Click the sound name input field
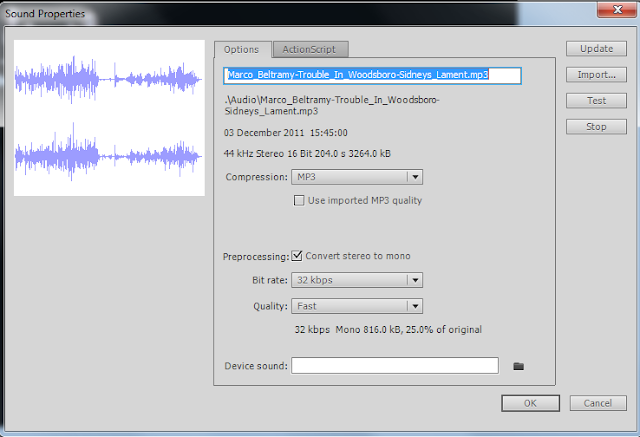Screen dimensions: 640x437 (x=372, y=75)
